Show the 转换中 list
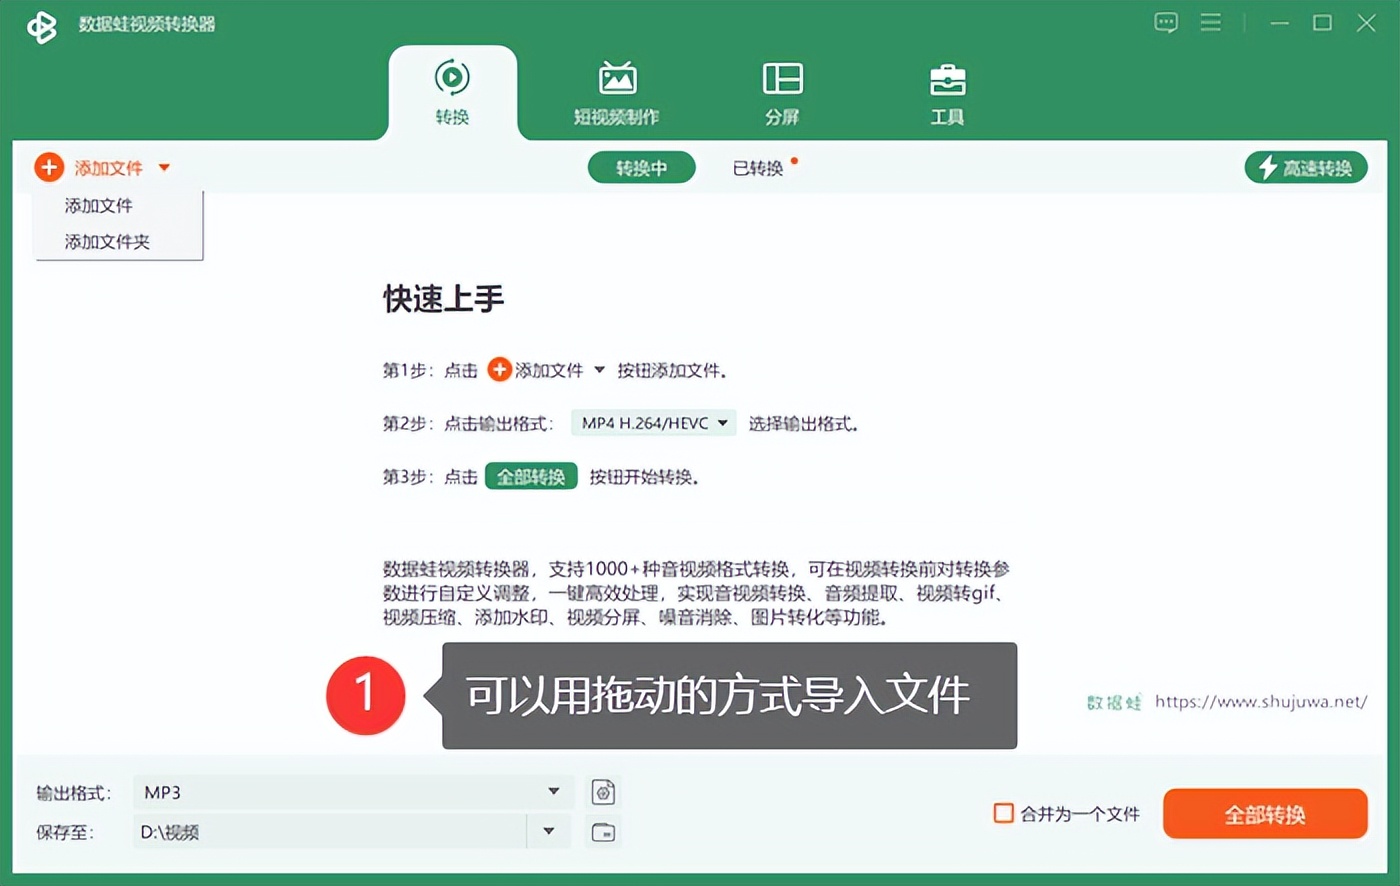The image size is (1400, 886). (641, 168)
